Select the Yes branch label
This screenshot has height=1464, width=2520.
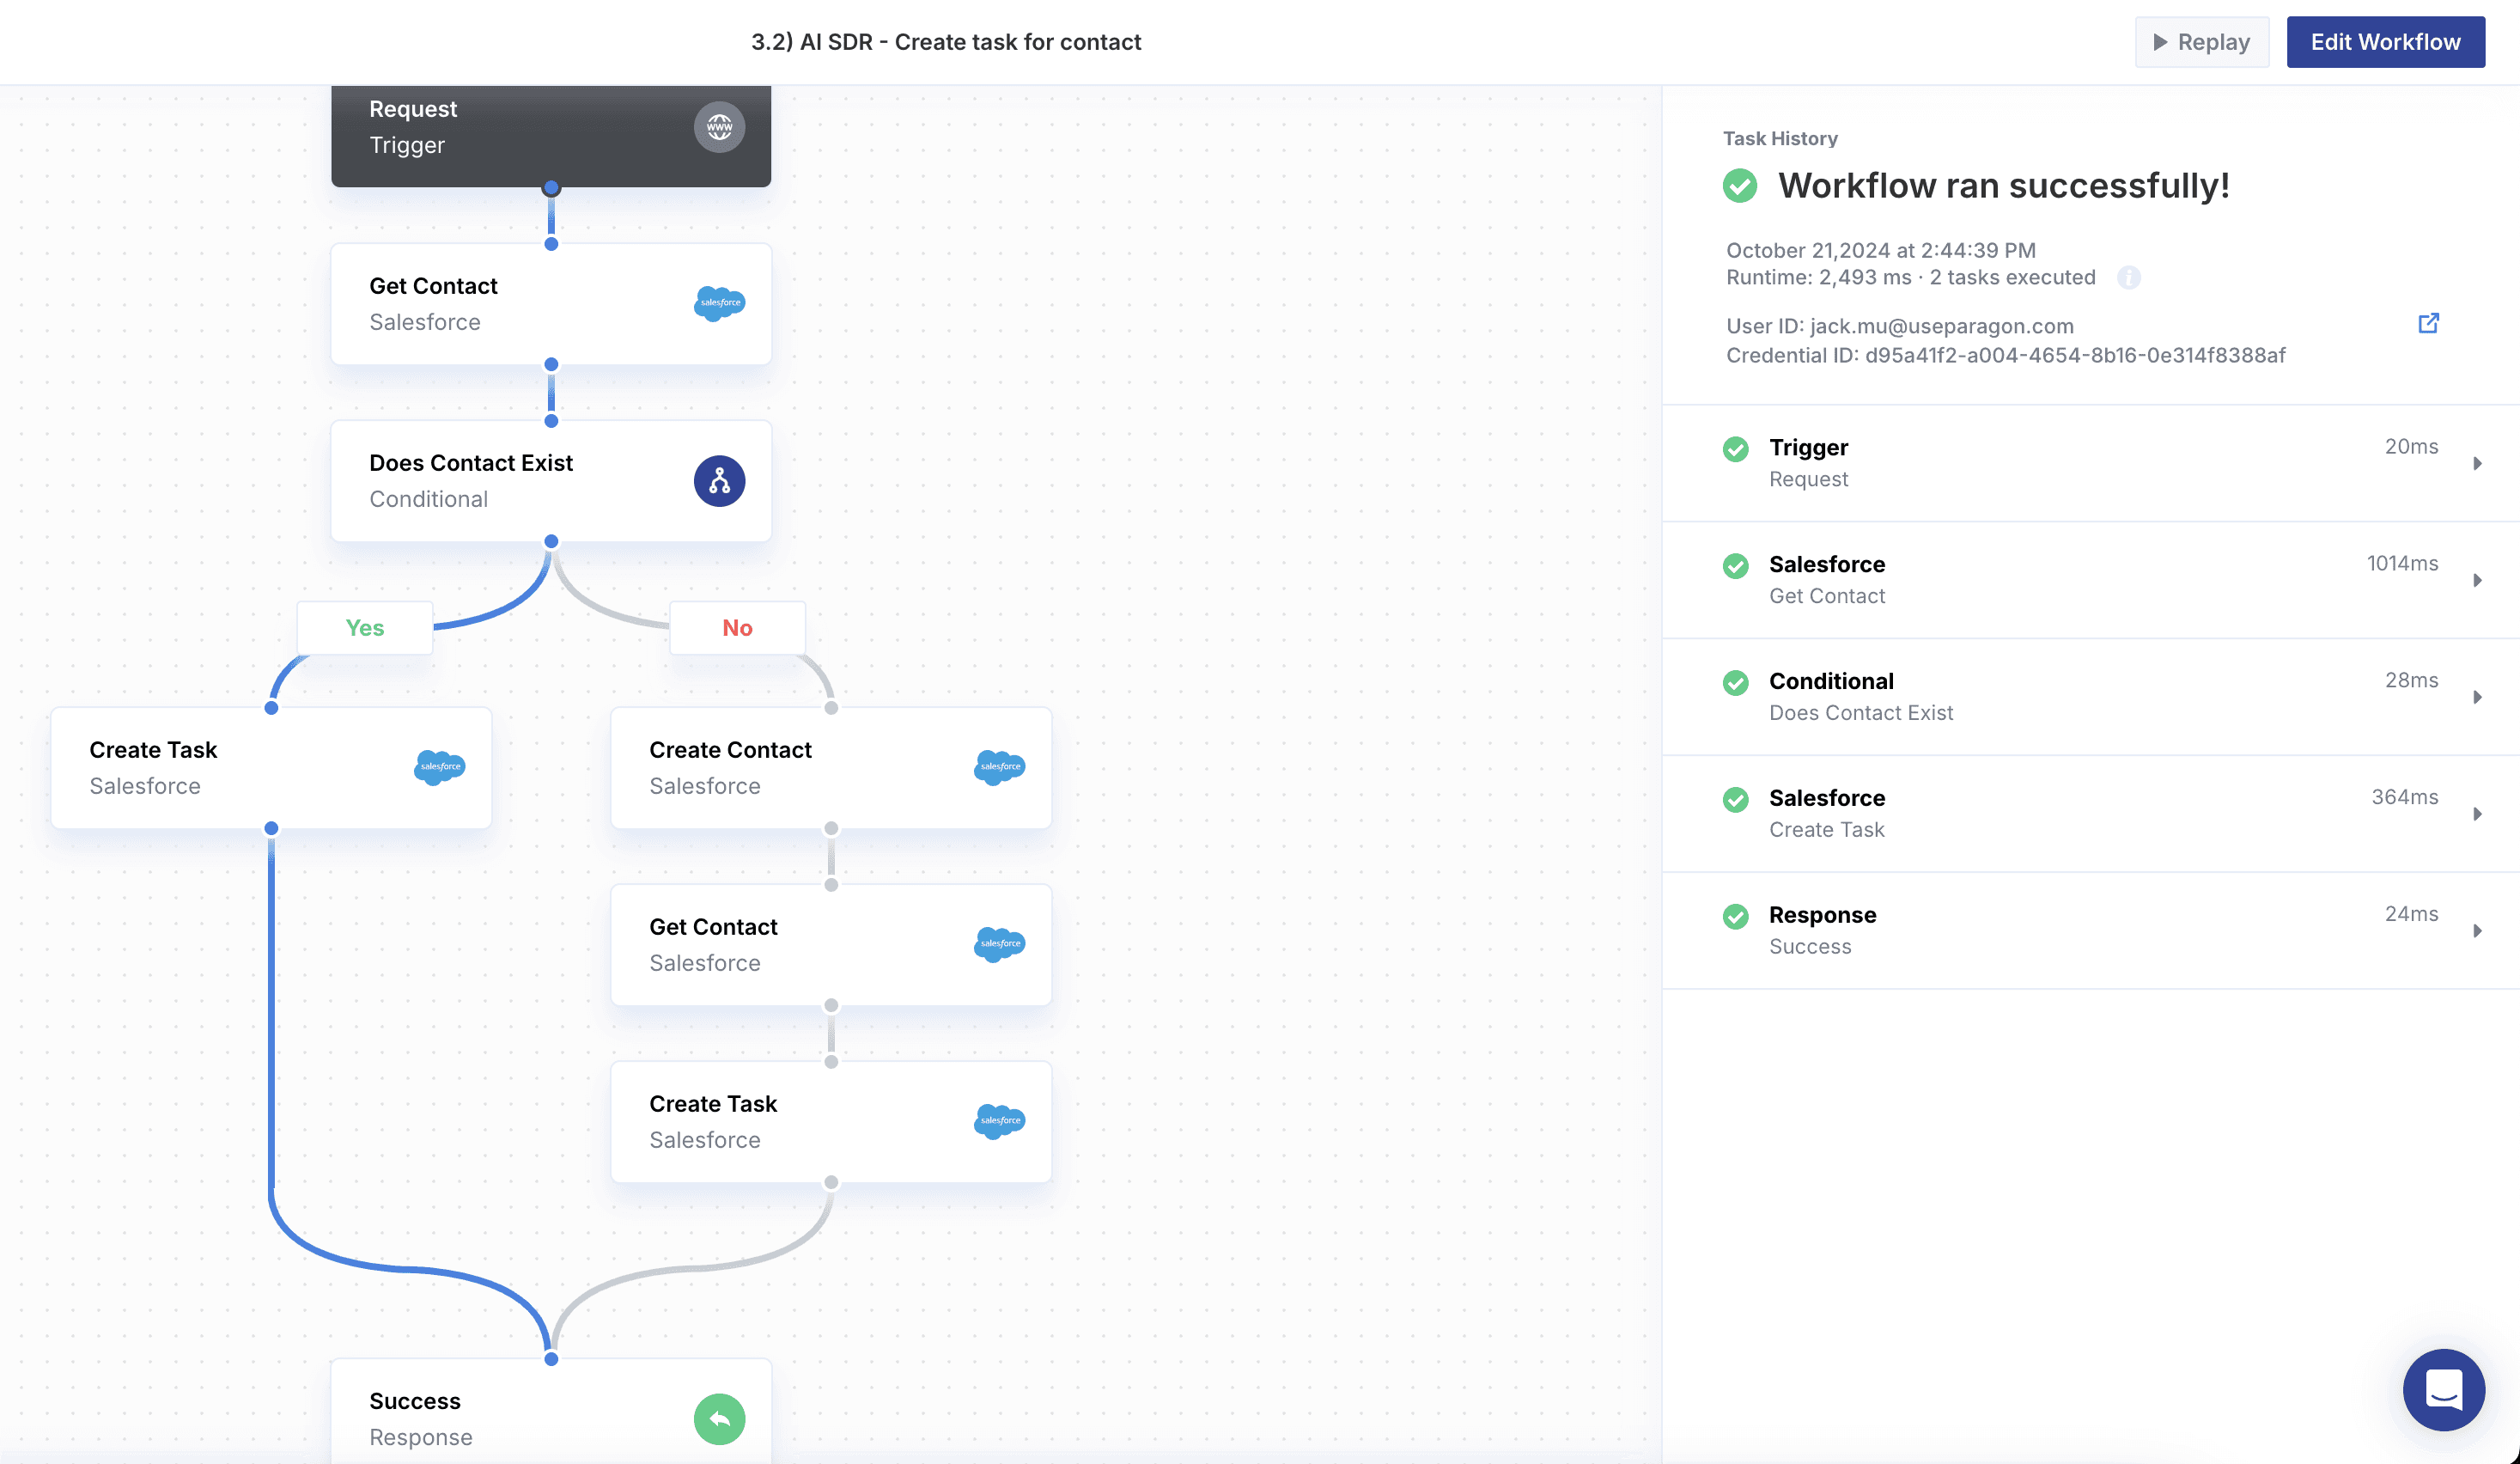(x=365, y=628)
